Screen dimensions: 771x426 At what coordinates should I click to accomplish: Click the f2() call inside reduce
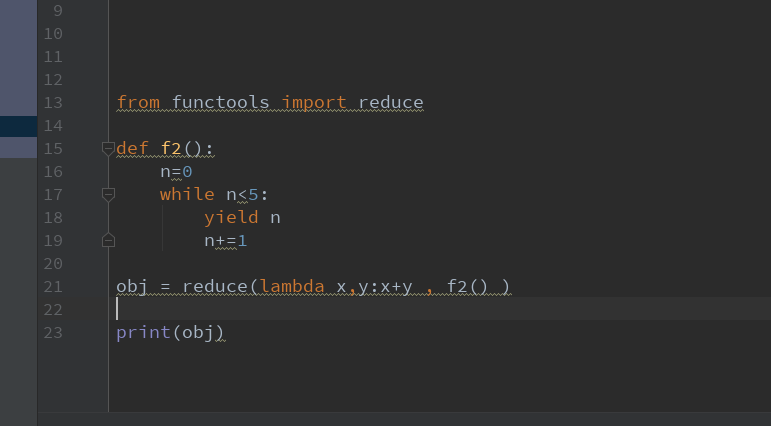click(467, 287)
